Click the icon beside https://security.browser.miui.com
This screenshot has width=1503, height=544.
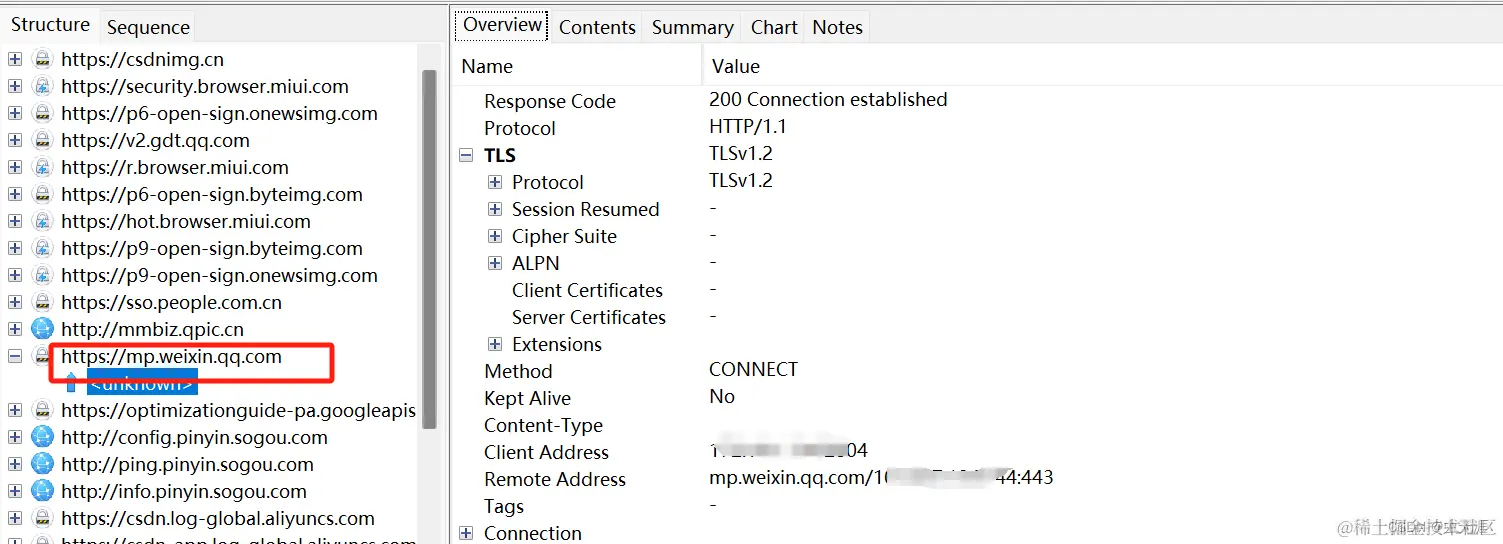click(42, 86)
